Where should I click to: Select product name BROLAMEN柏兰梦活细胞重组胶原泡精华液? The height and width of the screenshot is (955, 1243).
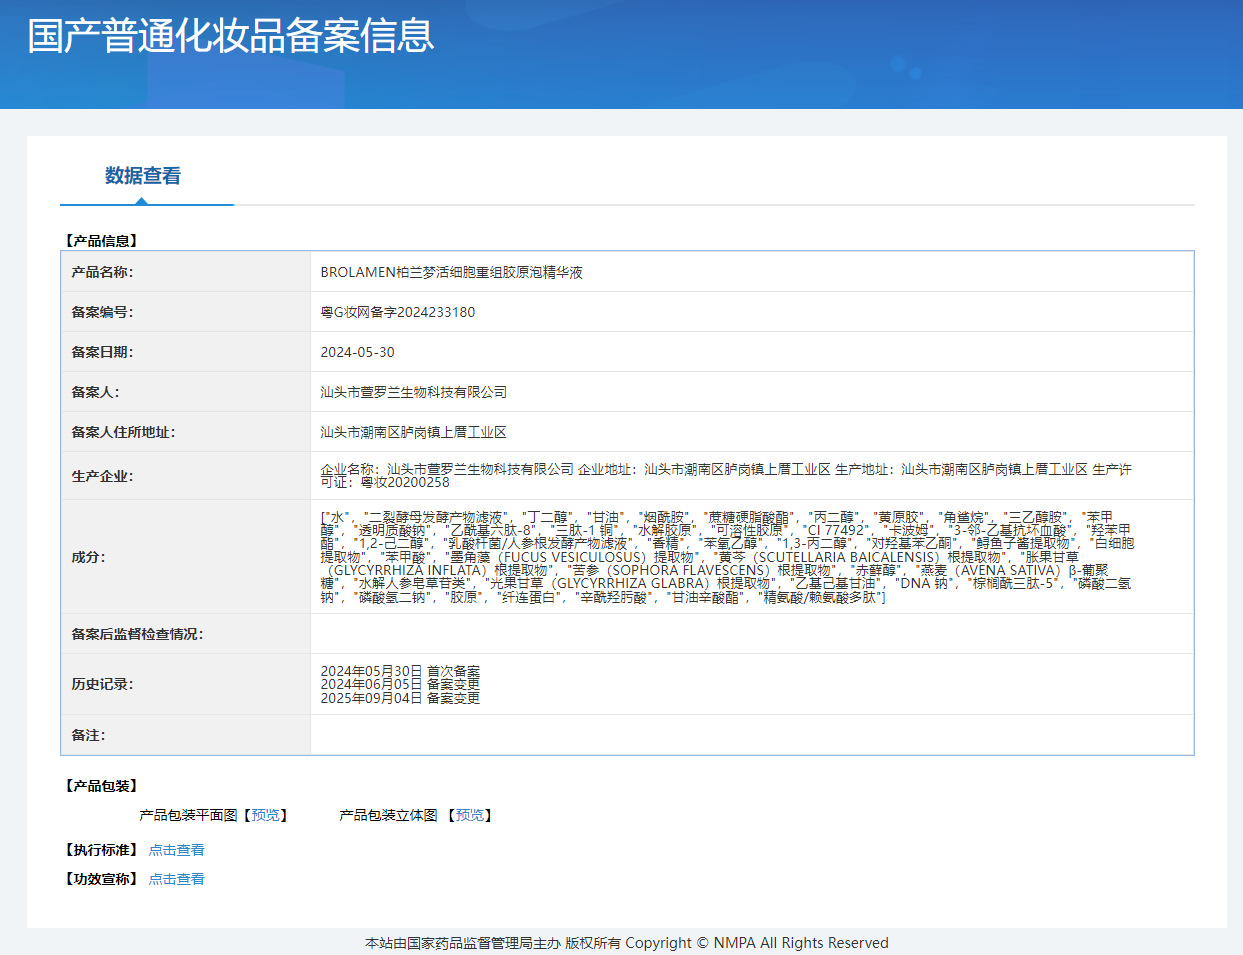click(452, 272)
